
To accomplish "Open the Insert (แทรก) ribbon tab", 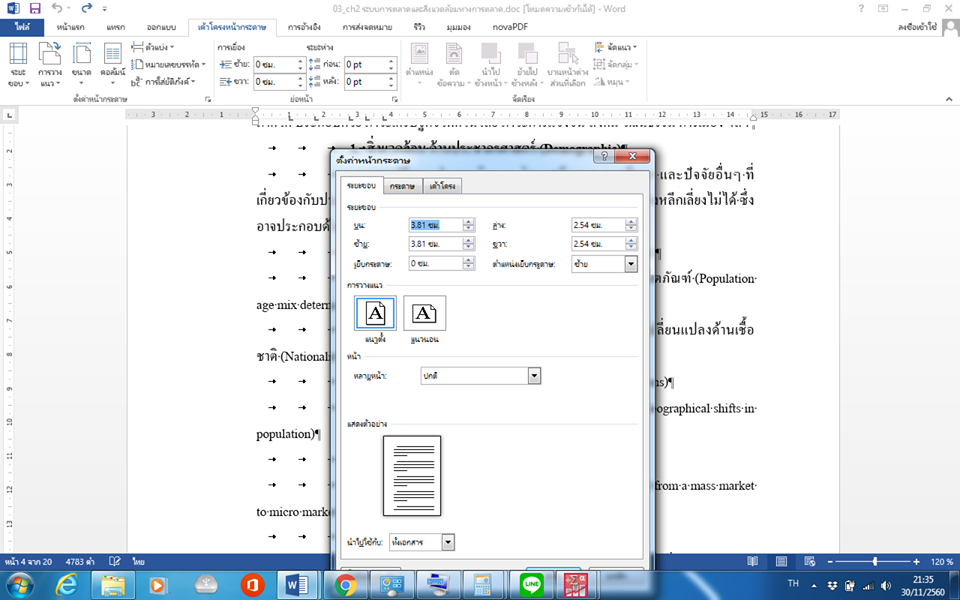I will coord(116,27).
